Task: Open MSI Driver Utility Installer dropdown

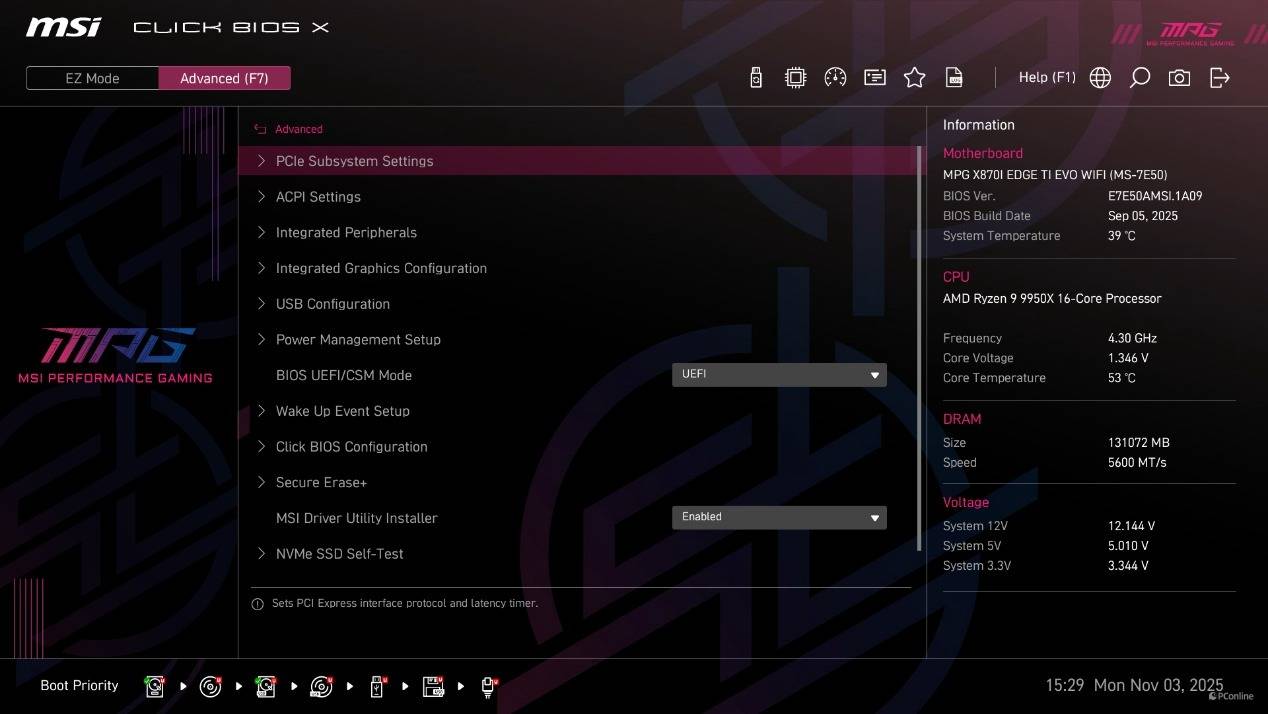Action: tap(778, 517)
